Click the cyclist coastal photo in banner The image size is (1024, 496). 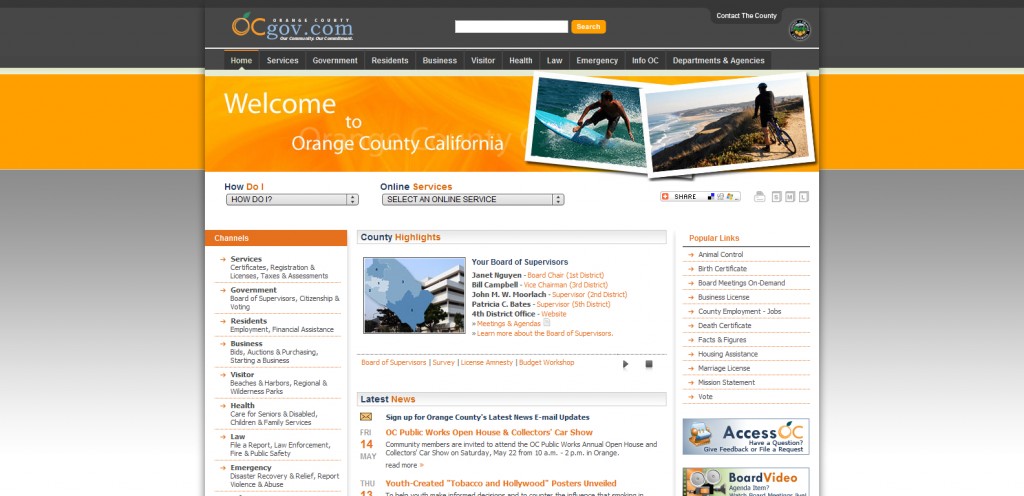[x=729, y=125]
